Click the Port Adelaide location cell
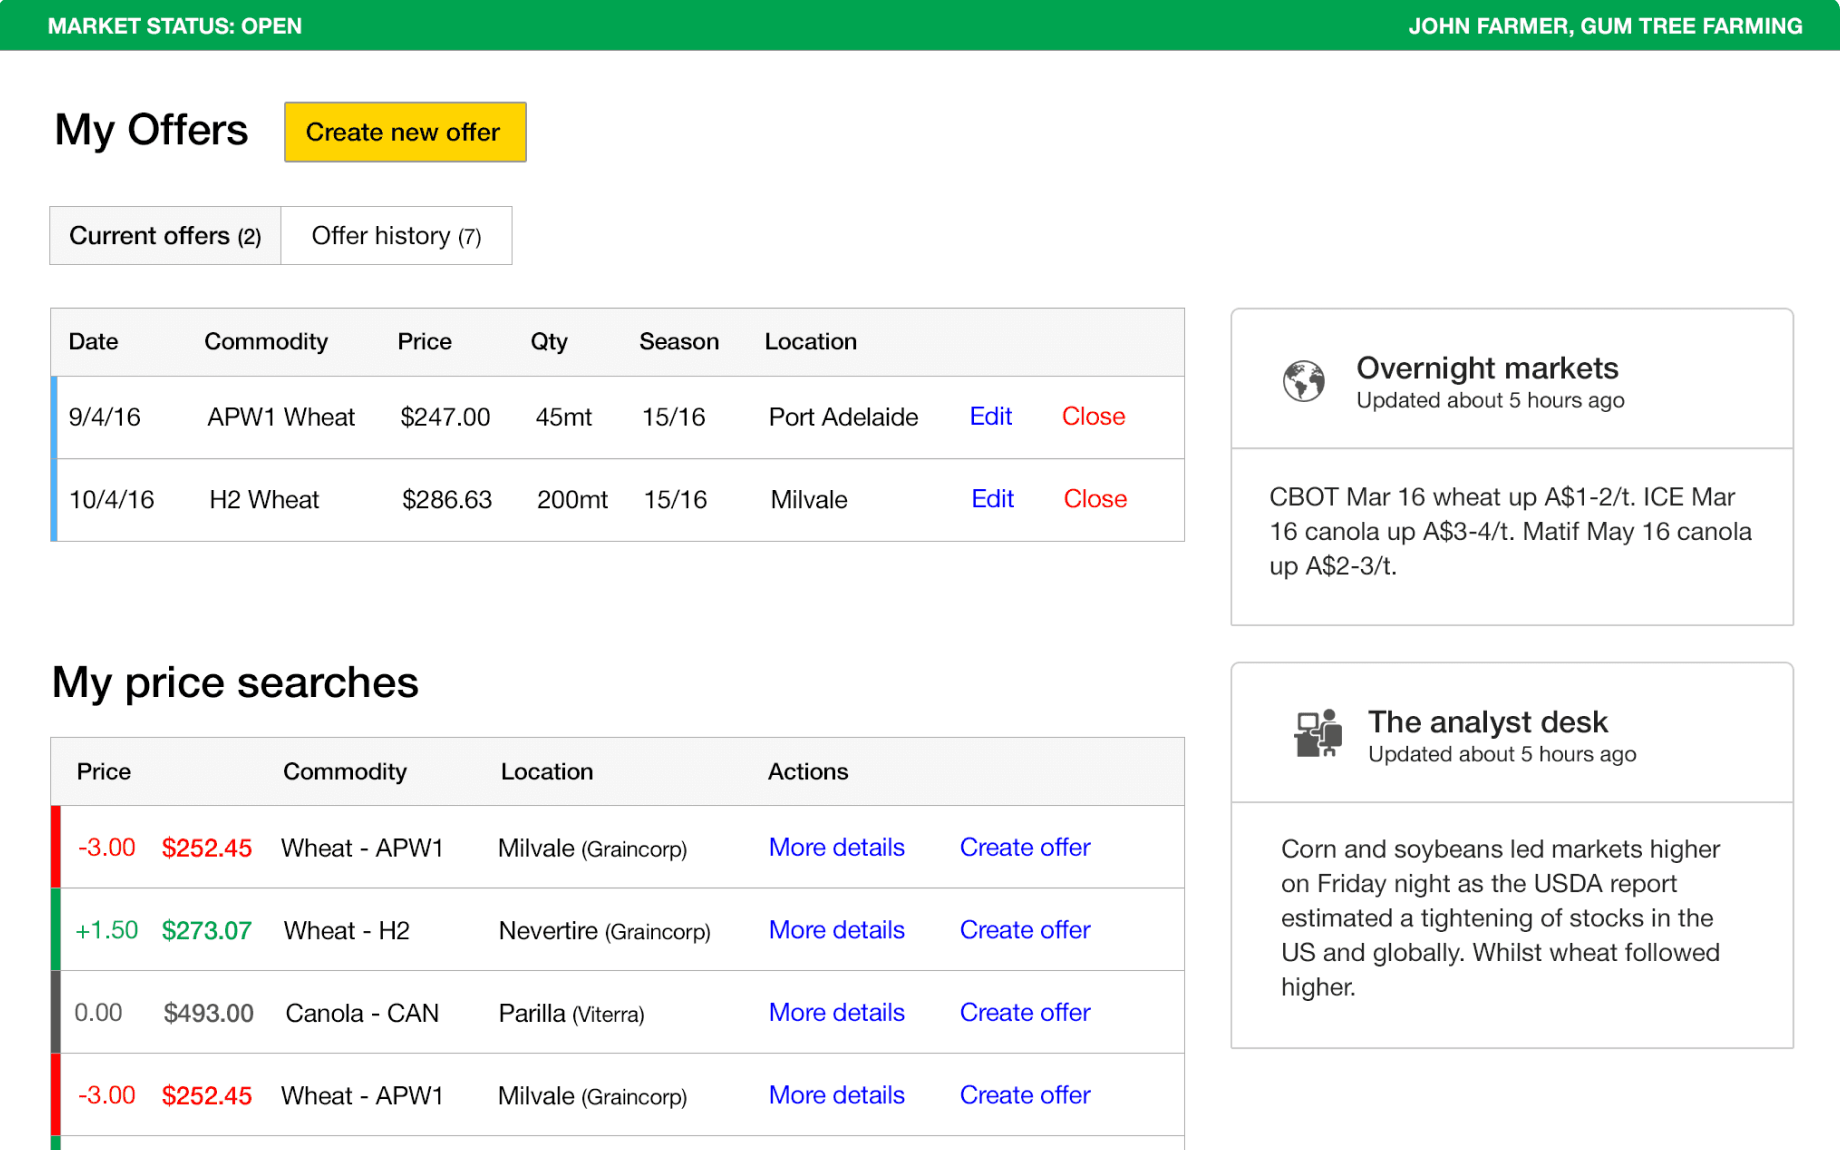The image size is (1840, 1150). pos(843,417)
